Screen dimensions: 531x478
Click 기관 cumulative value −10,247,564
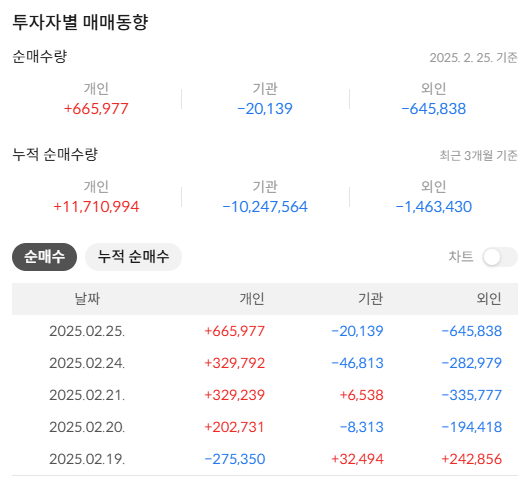pos(265,207)
